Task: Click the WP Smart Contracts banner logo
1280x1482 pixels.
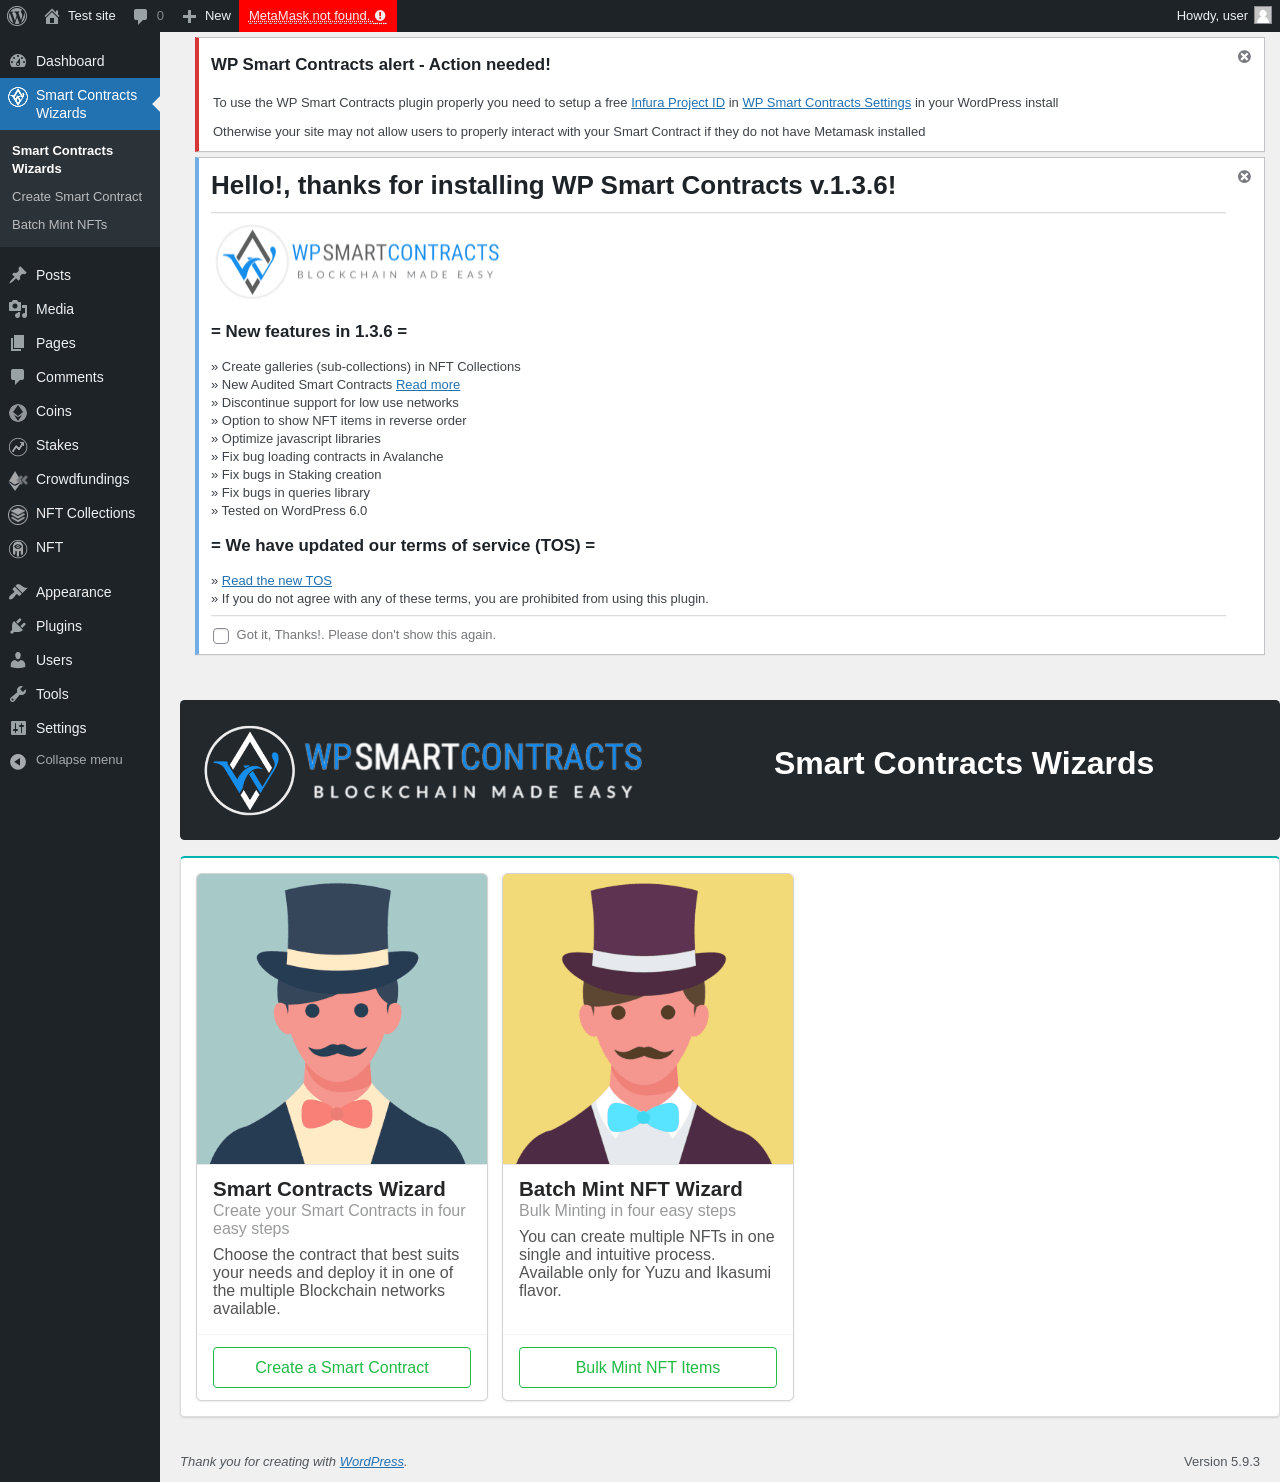Action: (x=424, y=770)
